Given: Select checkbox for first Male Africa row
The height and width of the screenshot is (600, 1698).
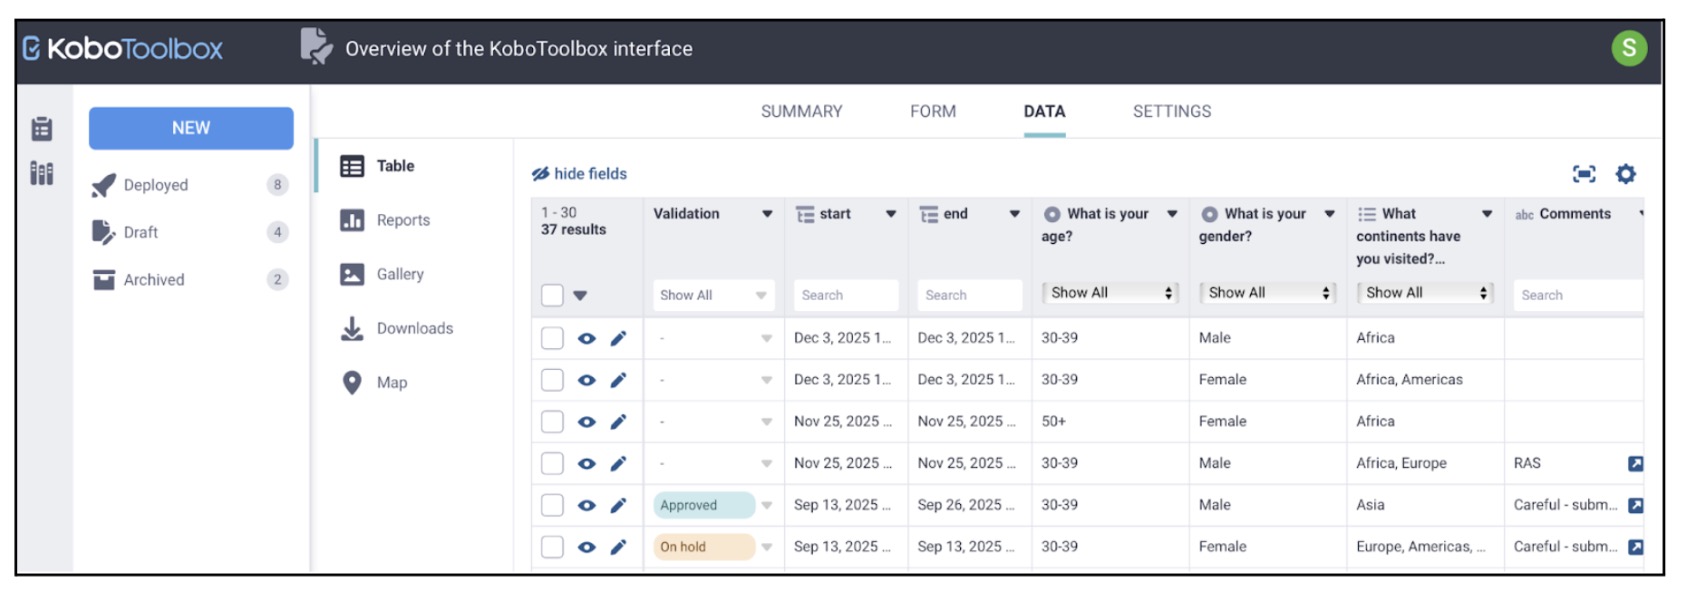Looking at the screenshot, I should (x=552, y=338).
